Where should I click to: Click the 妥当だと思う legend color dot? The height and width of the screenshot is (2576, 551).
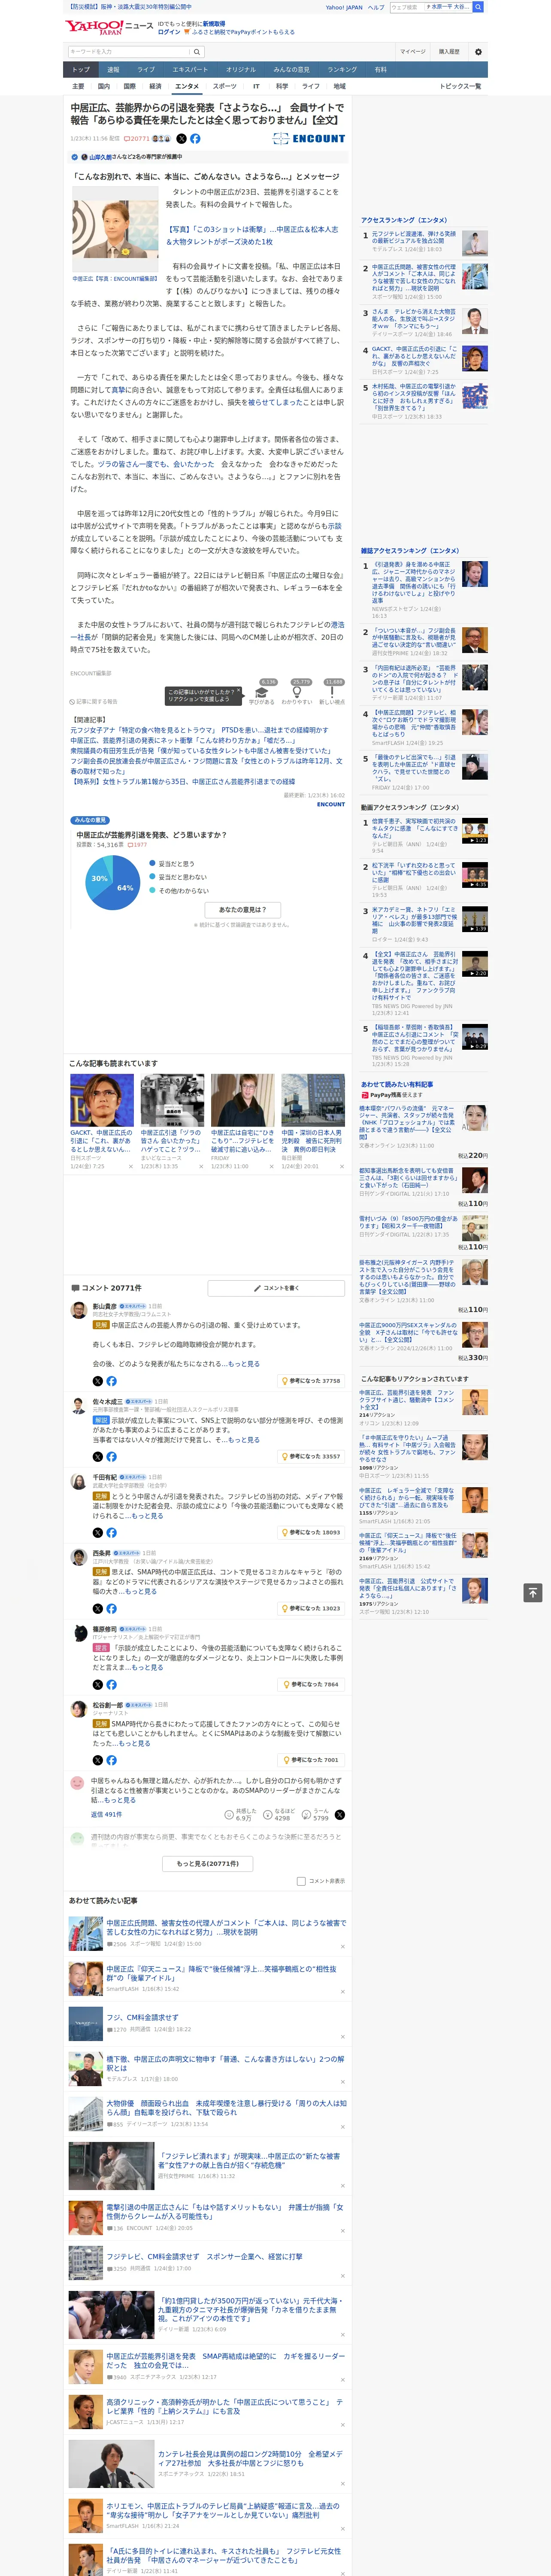pos(152,863)
